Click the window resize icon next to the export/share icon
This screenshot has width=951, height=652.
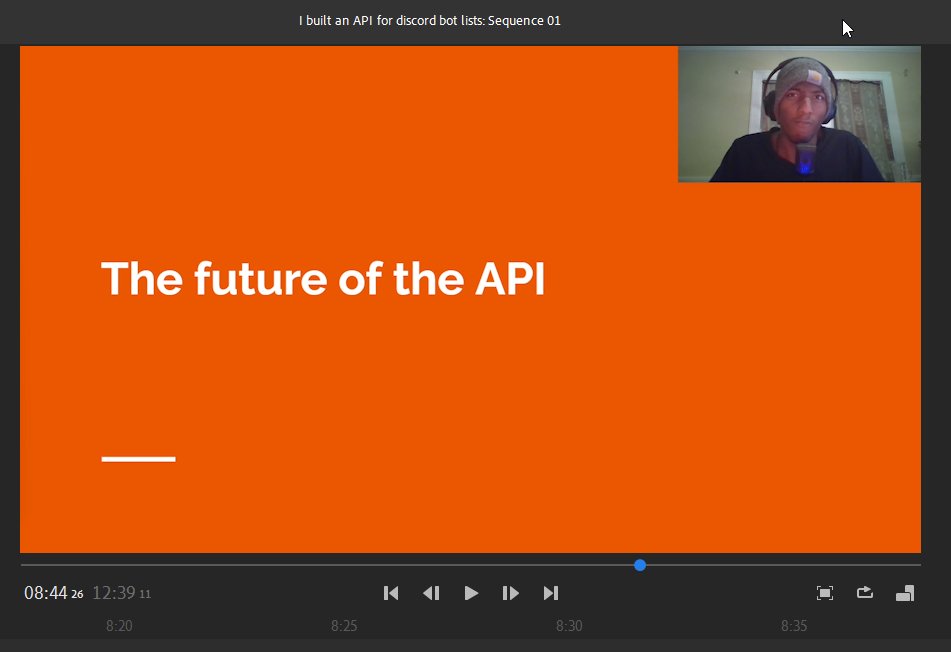(x=905, y=593)
